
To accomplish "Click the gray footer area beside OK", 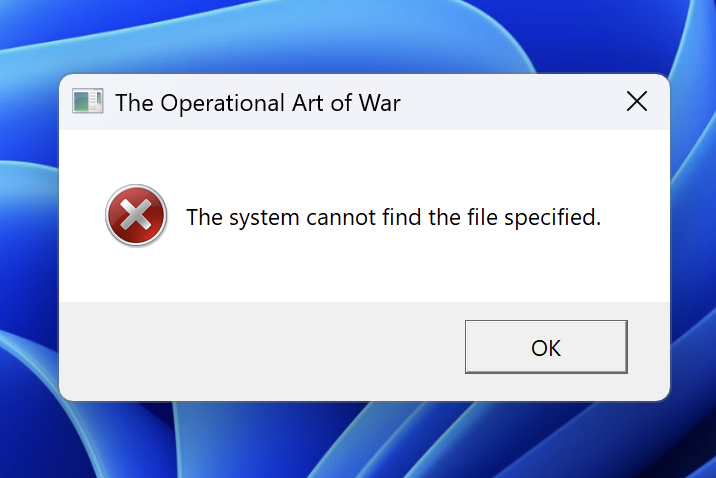I will [260, 351].
